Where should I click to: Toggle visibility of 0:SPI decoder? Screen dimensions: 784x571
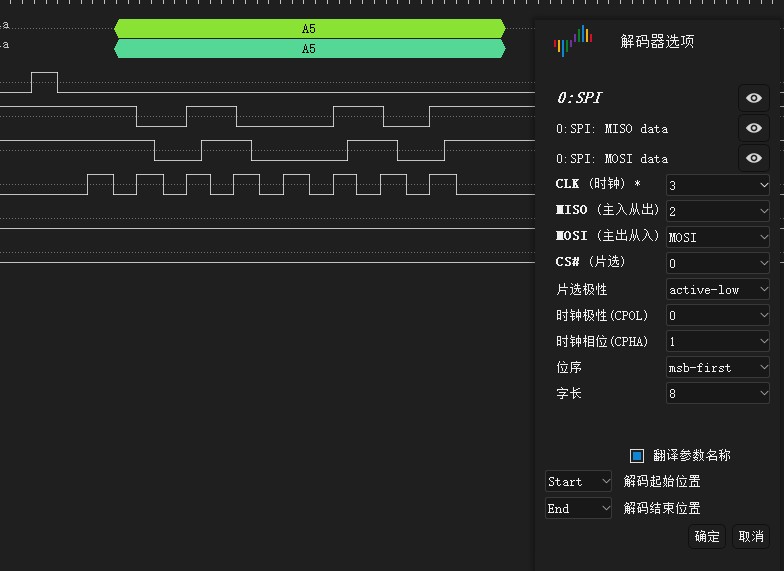pyautogui.click(x=754, y=98)
